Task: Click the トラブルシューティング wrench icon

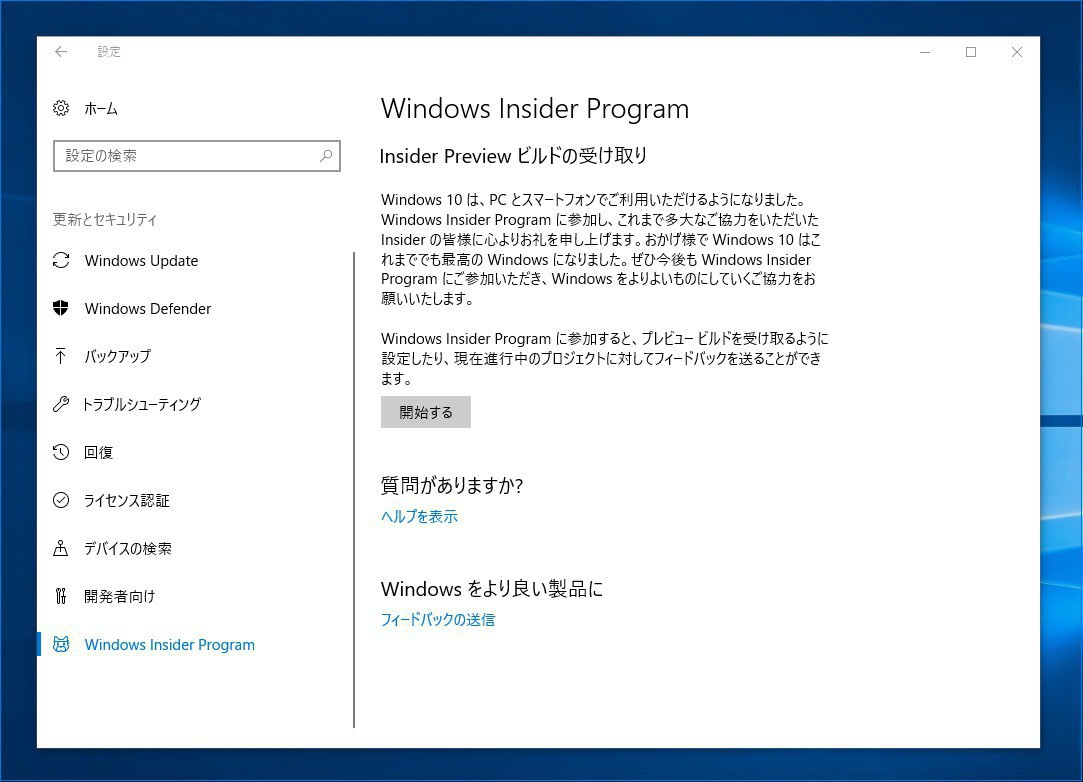Action: [x=61, y=404]
